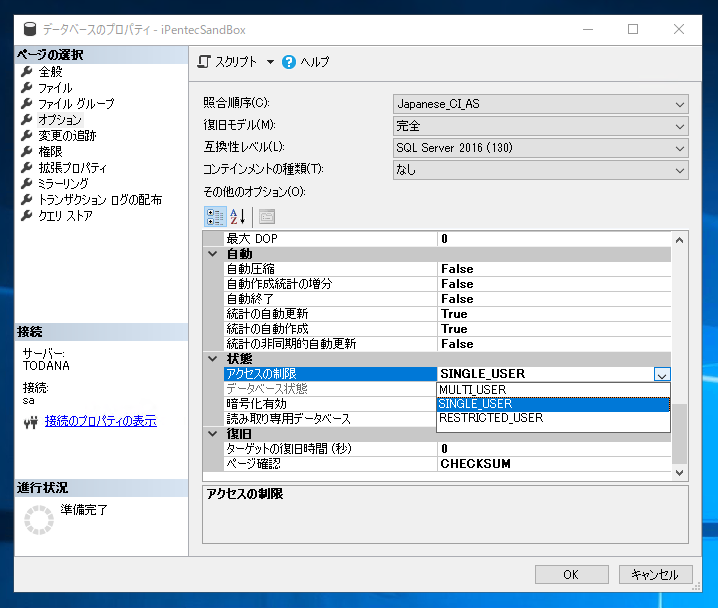Maximize the database properties window

633,29
